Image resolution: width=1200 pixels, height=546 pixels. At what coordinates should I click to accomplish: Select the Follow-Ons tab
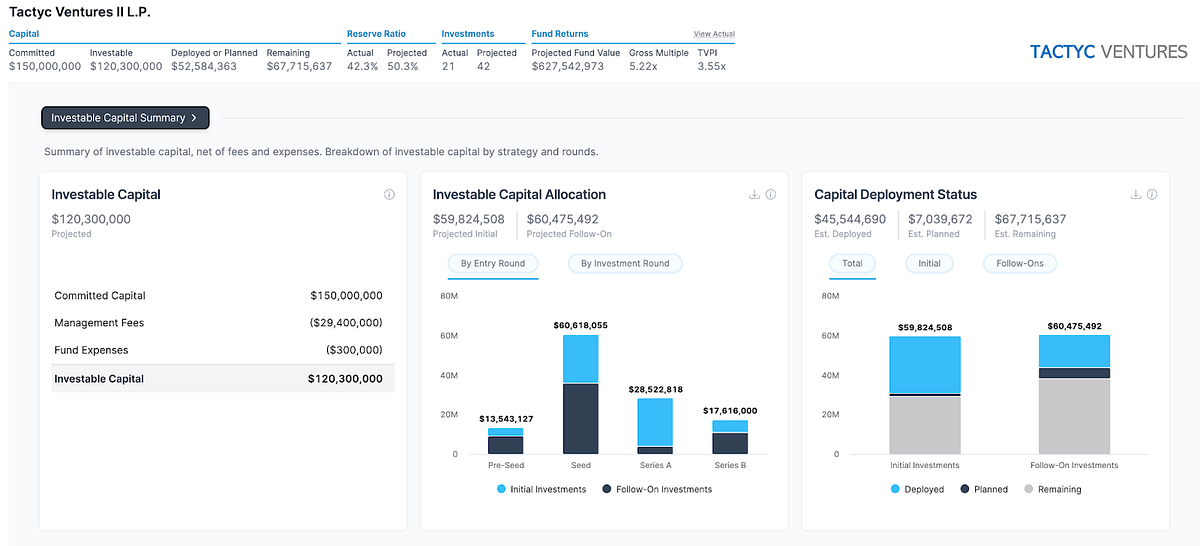[1020, 264]
